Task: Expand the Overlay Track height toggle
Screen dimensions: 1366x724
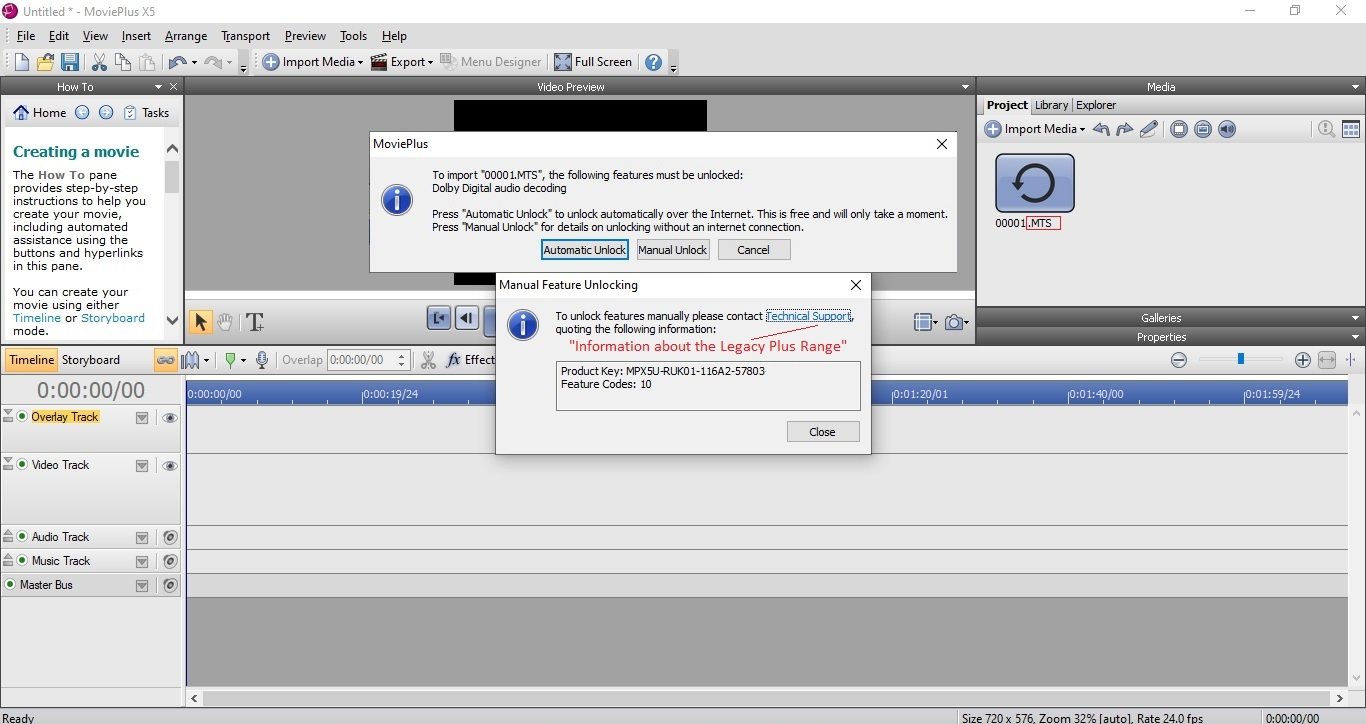Action: point(8,416)
